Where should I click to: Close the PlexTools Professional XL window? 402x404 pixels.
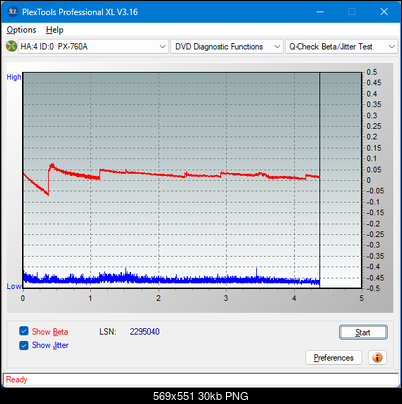[384, 12]
